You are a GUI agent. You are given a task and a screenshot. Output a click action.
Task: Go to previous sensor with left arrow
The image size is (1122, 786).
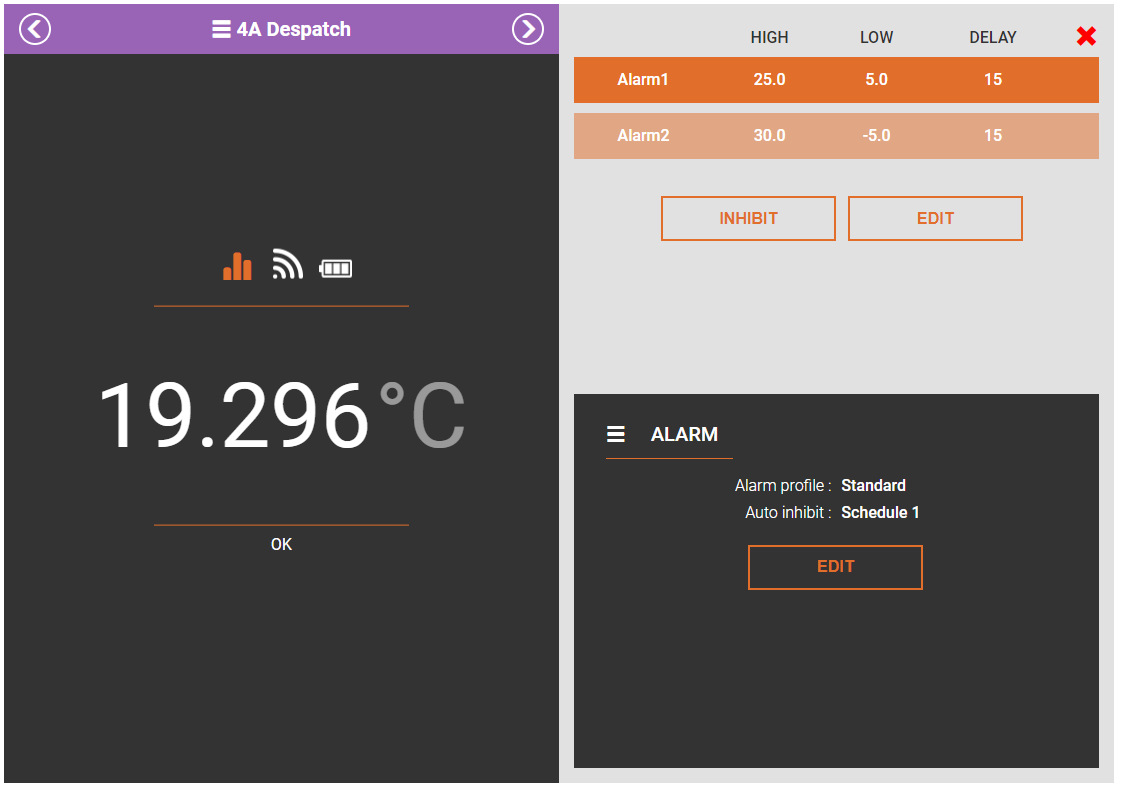coord(34,29)
